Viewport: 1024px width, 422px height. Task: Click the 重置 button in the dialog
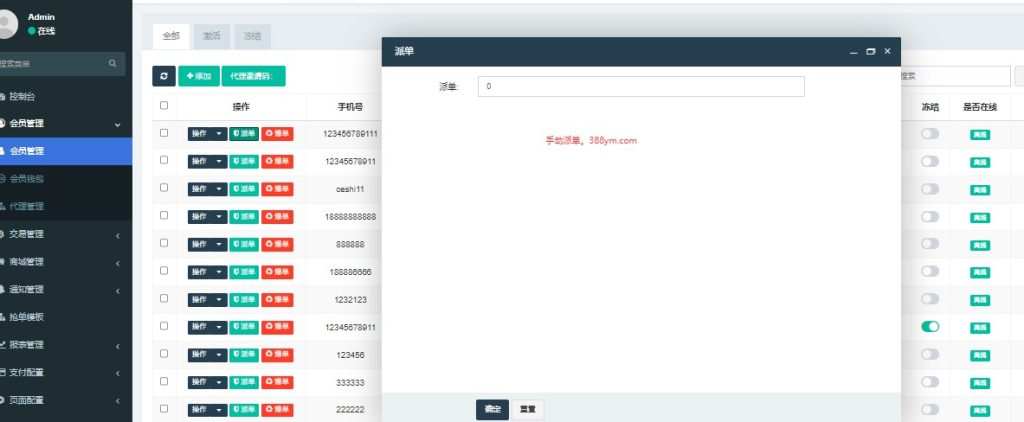[528, 409]
